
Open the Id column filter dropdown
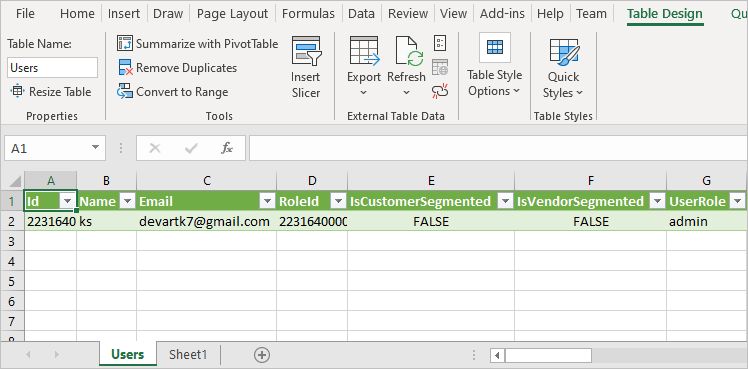pos(68,202)
